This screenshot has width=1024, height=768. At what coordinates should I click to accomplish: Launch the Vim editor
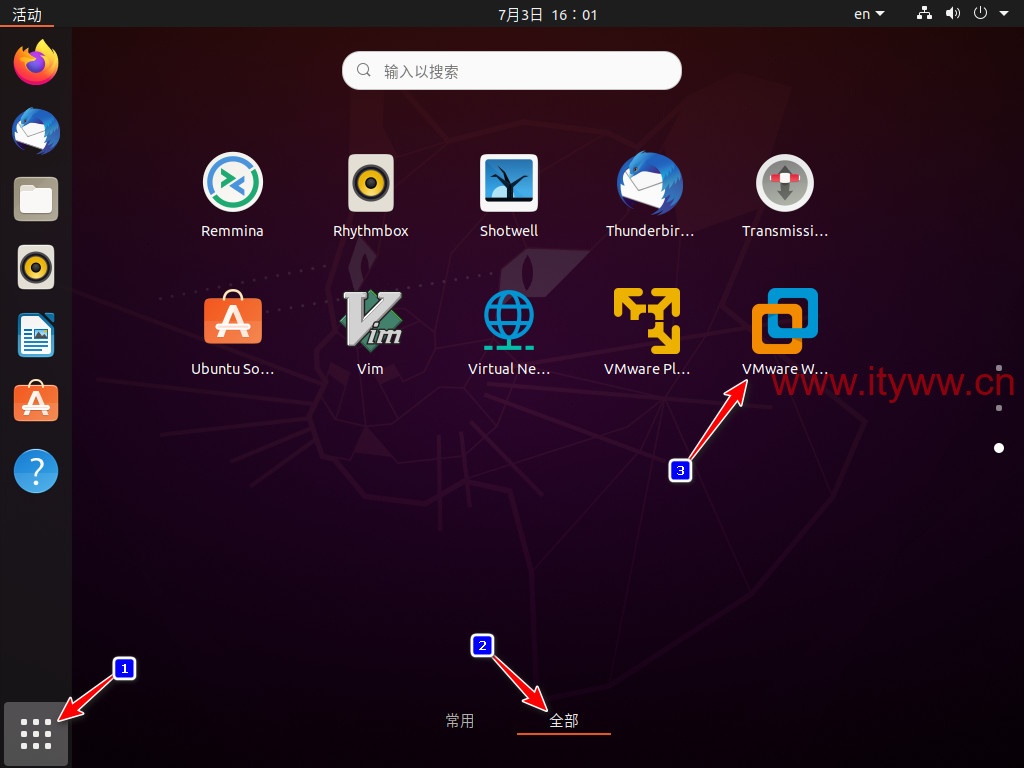370,332
